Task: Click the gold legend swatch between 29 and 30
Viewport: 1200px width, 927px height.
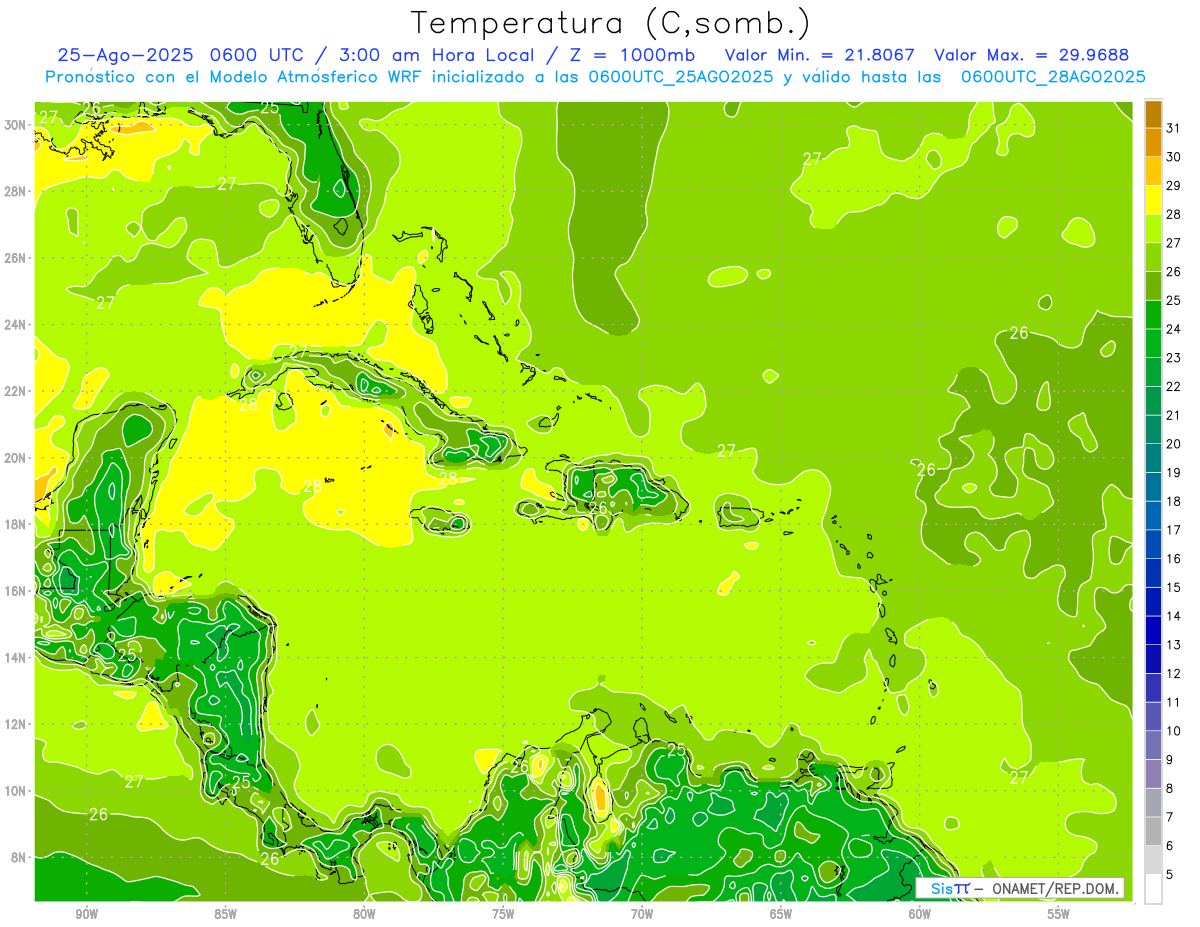Action: [x=1153, y=171]
